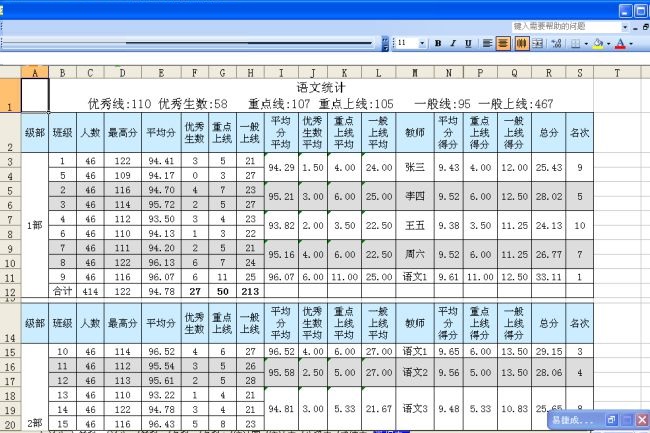Click the 414 total headcount cell
650x433 pixels.
(90, 291)
